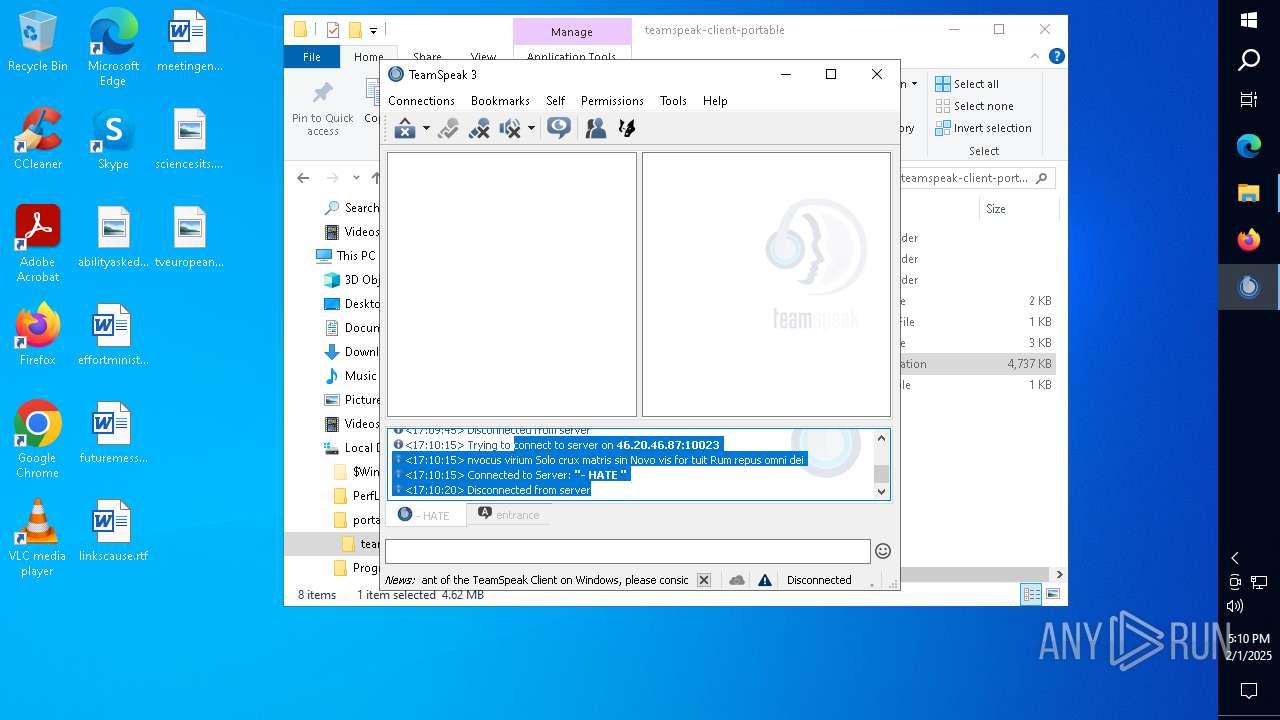This screenshot has width=1280, height=720.
Task: Open the Permissions menu in TeamSpeak
Action: tap(612, 101)
